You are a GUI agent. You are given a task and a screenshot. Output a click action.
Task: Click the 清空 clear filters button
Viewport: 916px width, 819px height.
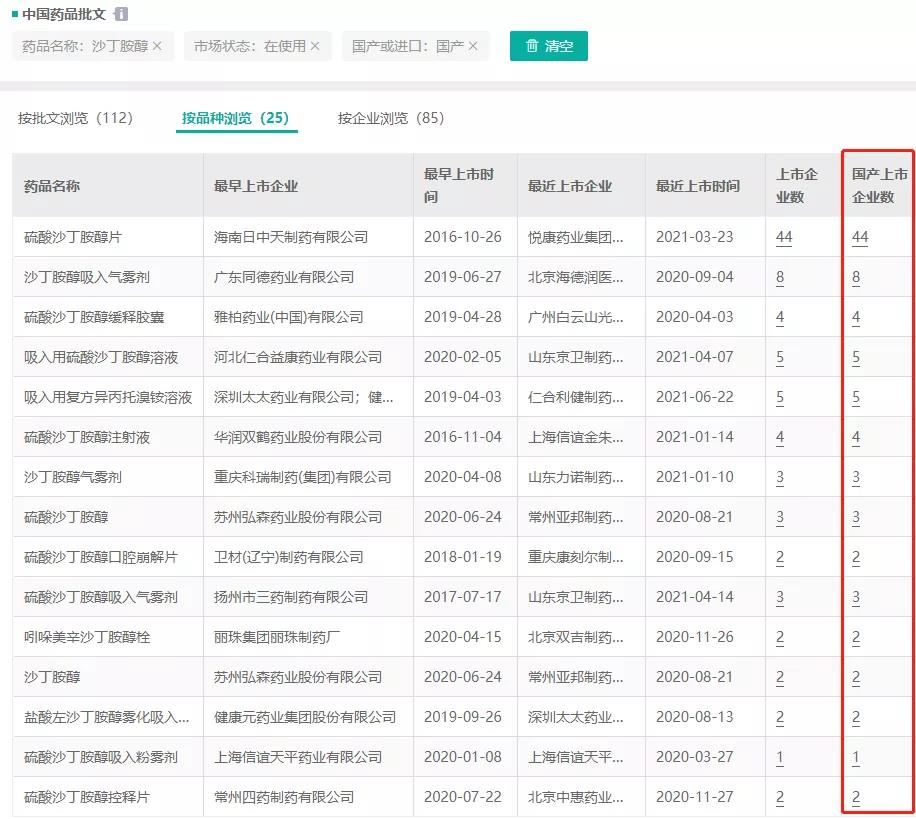(x=548, y=46)
